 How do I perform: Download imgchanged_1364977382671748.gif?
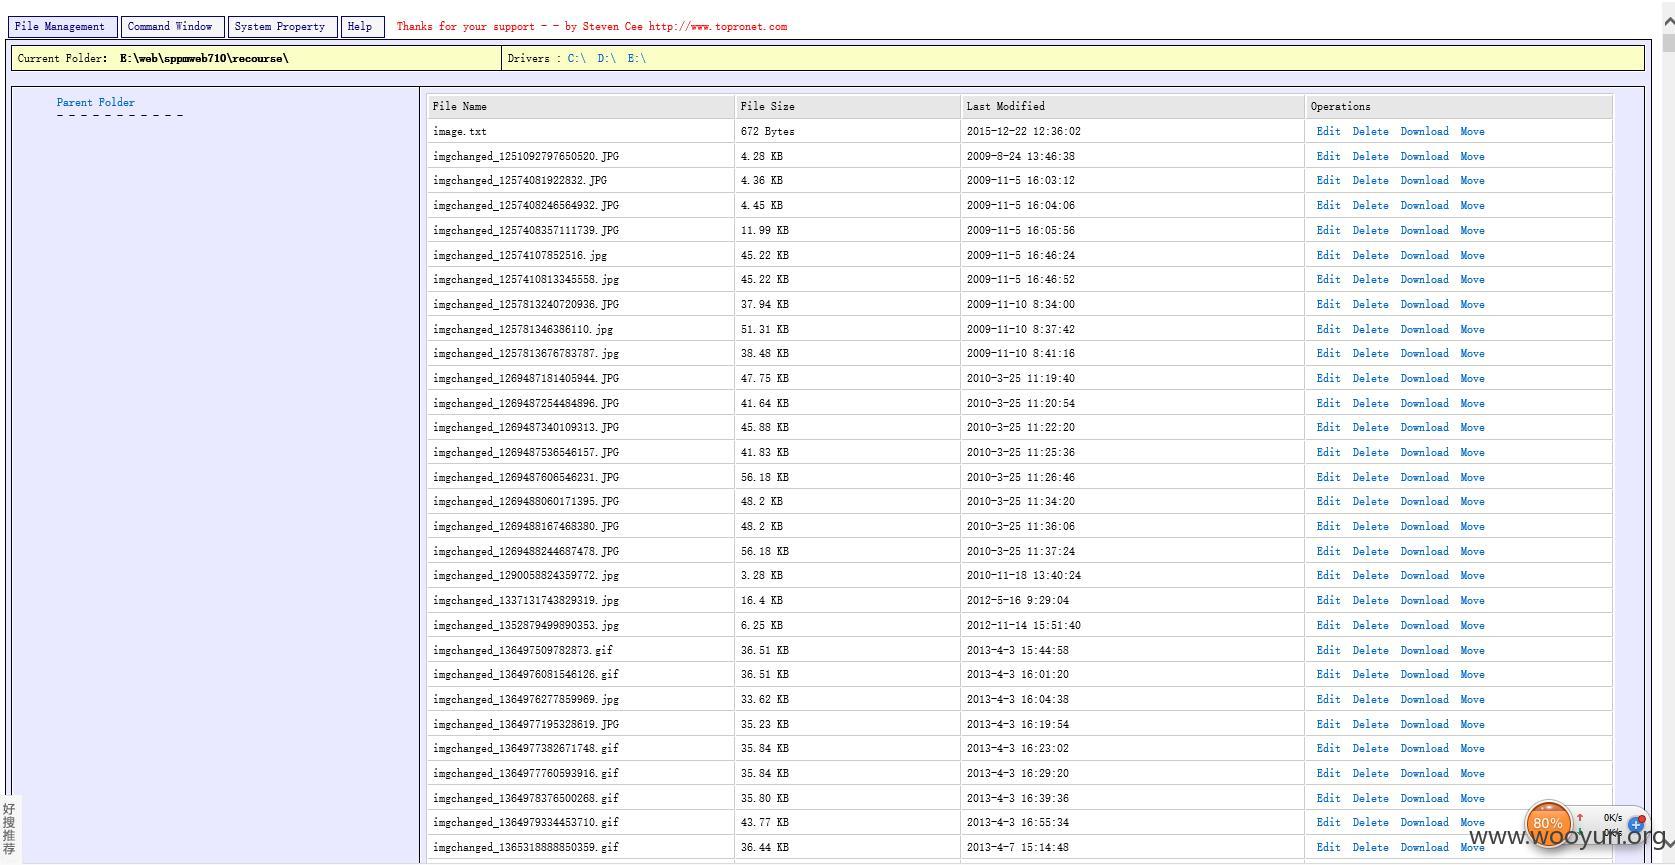tap(1424, 748)
